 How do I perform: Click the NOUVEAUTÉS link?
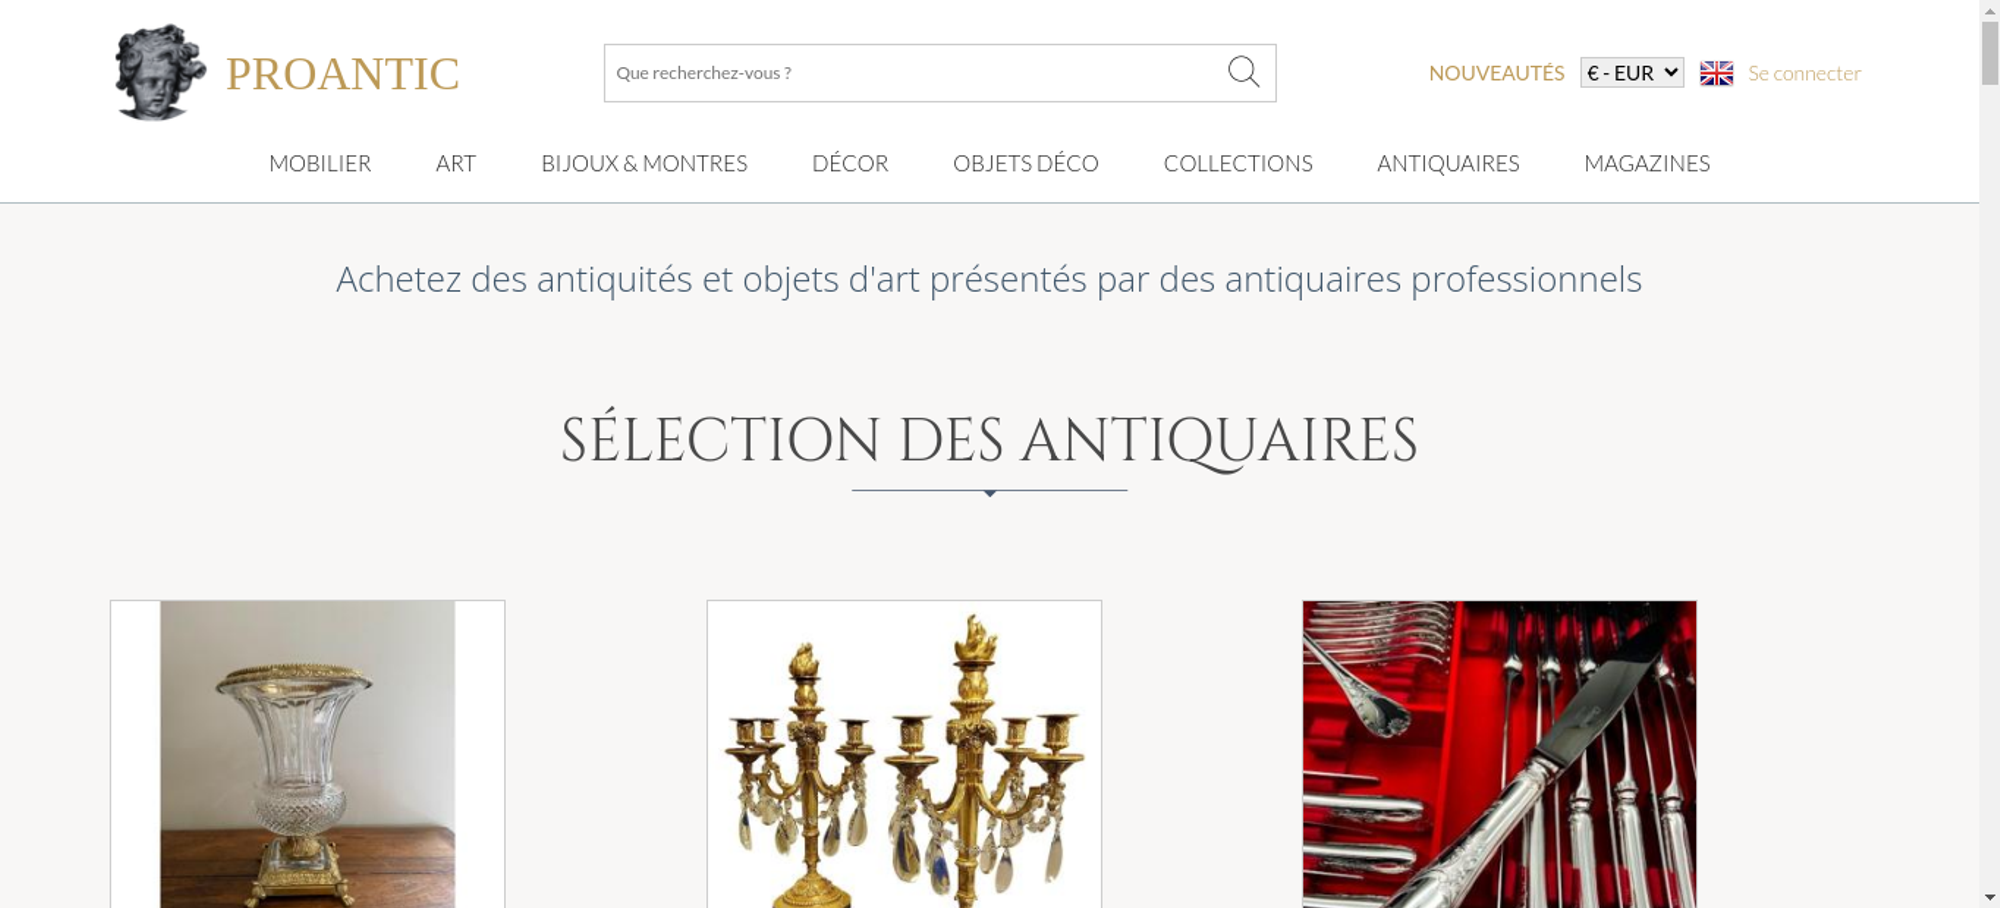tap(1496, 73)
